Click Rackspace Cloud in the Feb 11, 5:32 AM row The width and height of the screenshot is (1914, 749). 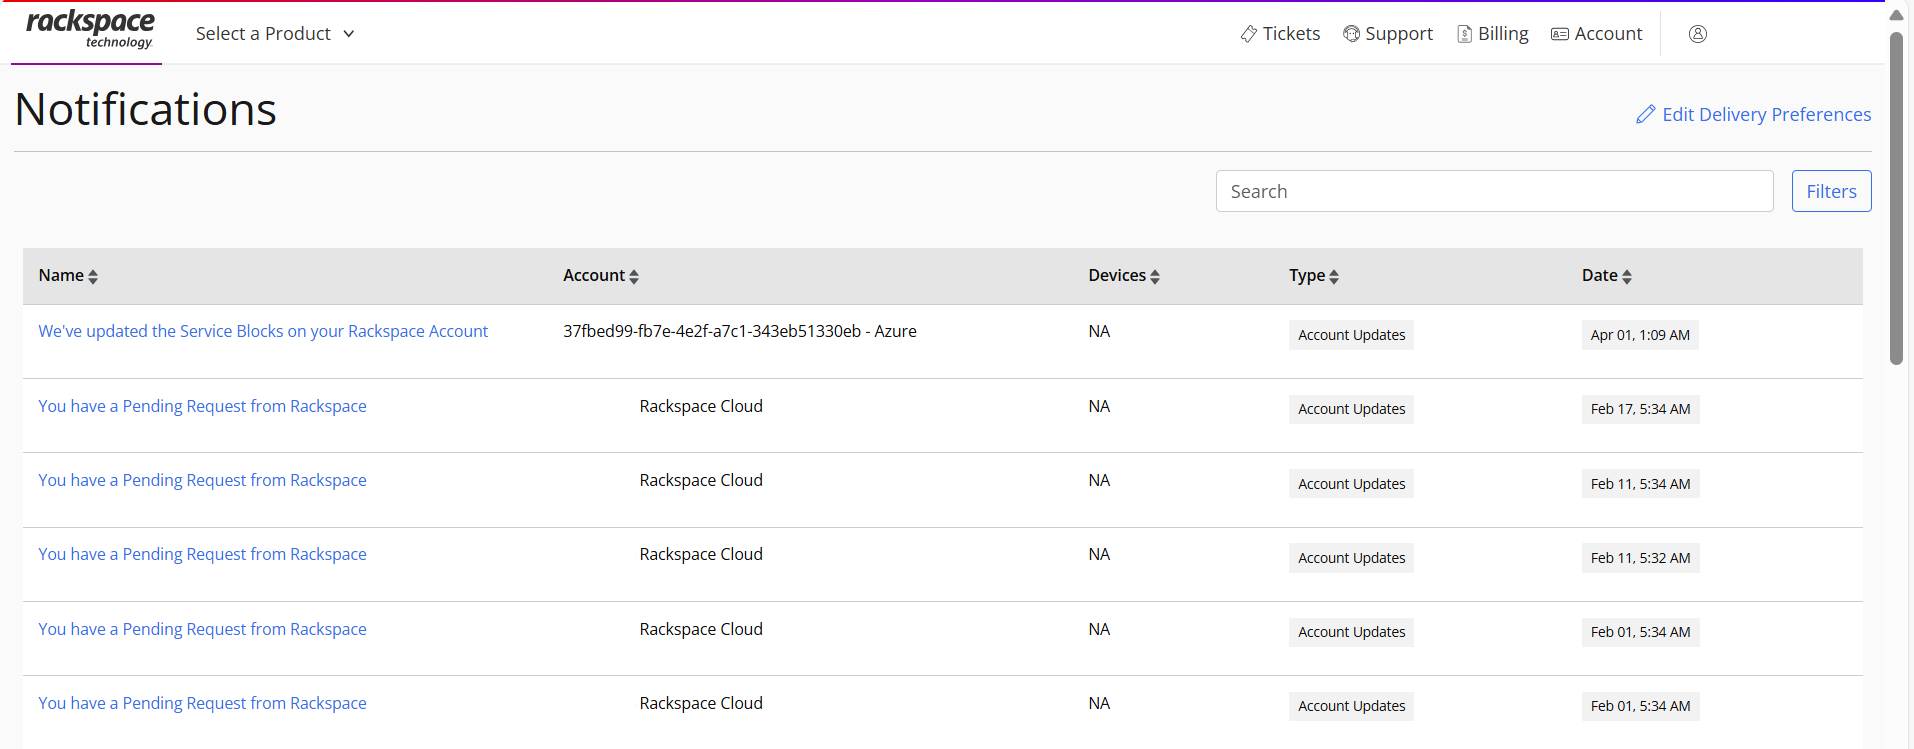click(701, 554)
